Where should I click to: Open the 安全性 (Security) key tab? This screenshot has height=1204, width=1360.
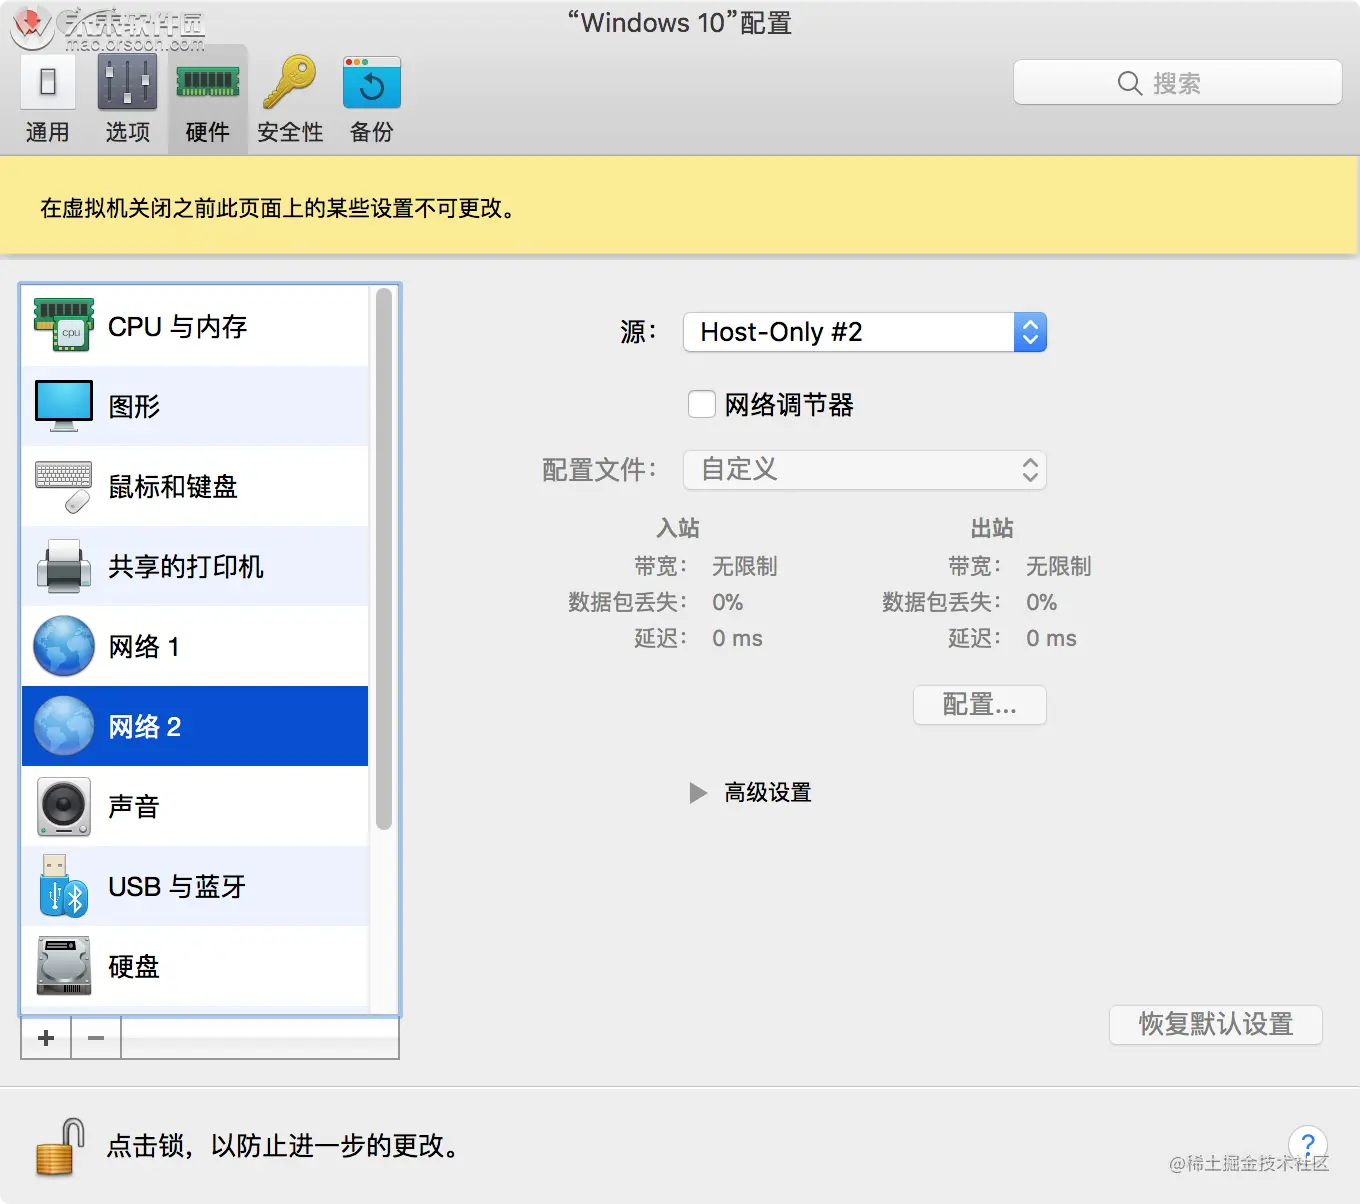tap(290, 100)
